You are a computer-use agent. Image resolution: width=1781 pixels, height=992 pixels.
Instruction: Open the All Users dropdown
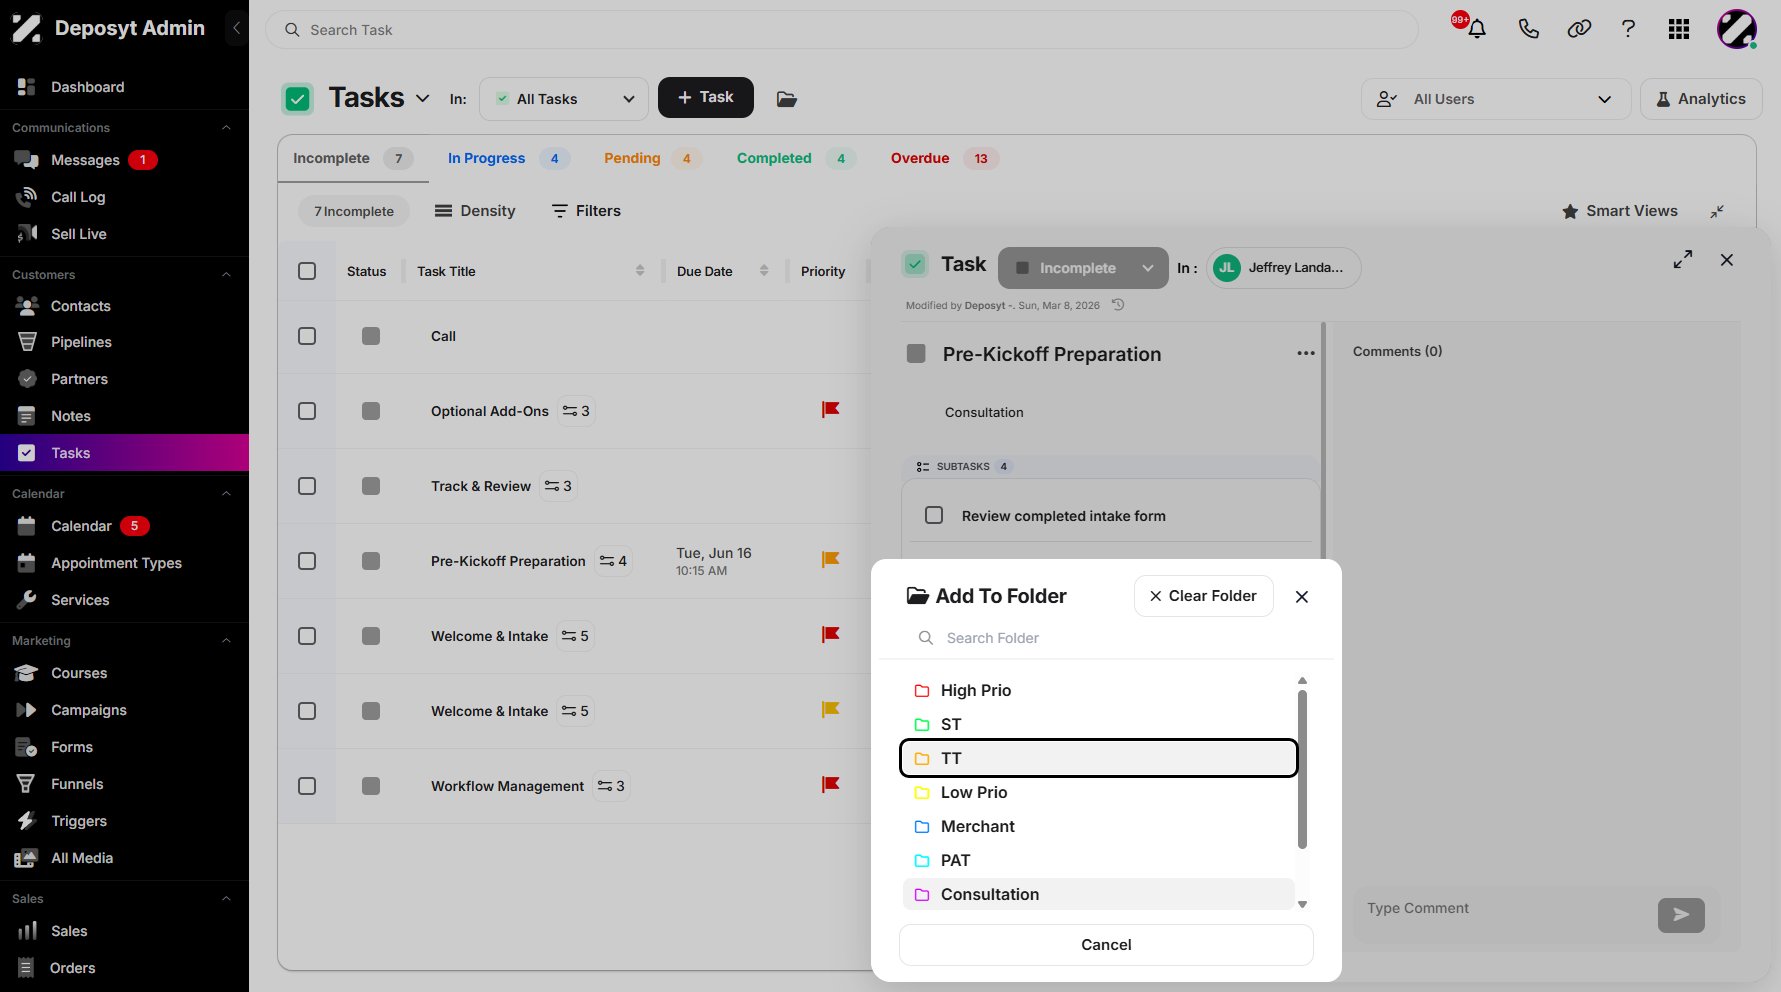tap(1496, 99)
